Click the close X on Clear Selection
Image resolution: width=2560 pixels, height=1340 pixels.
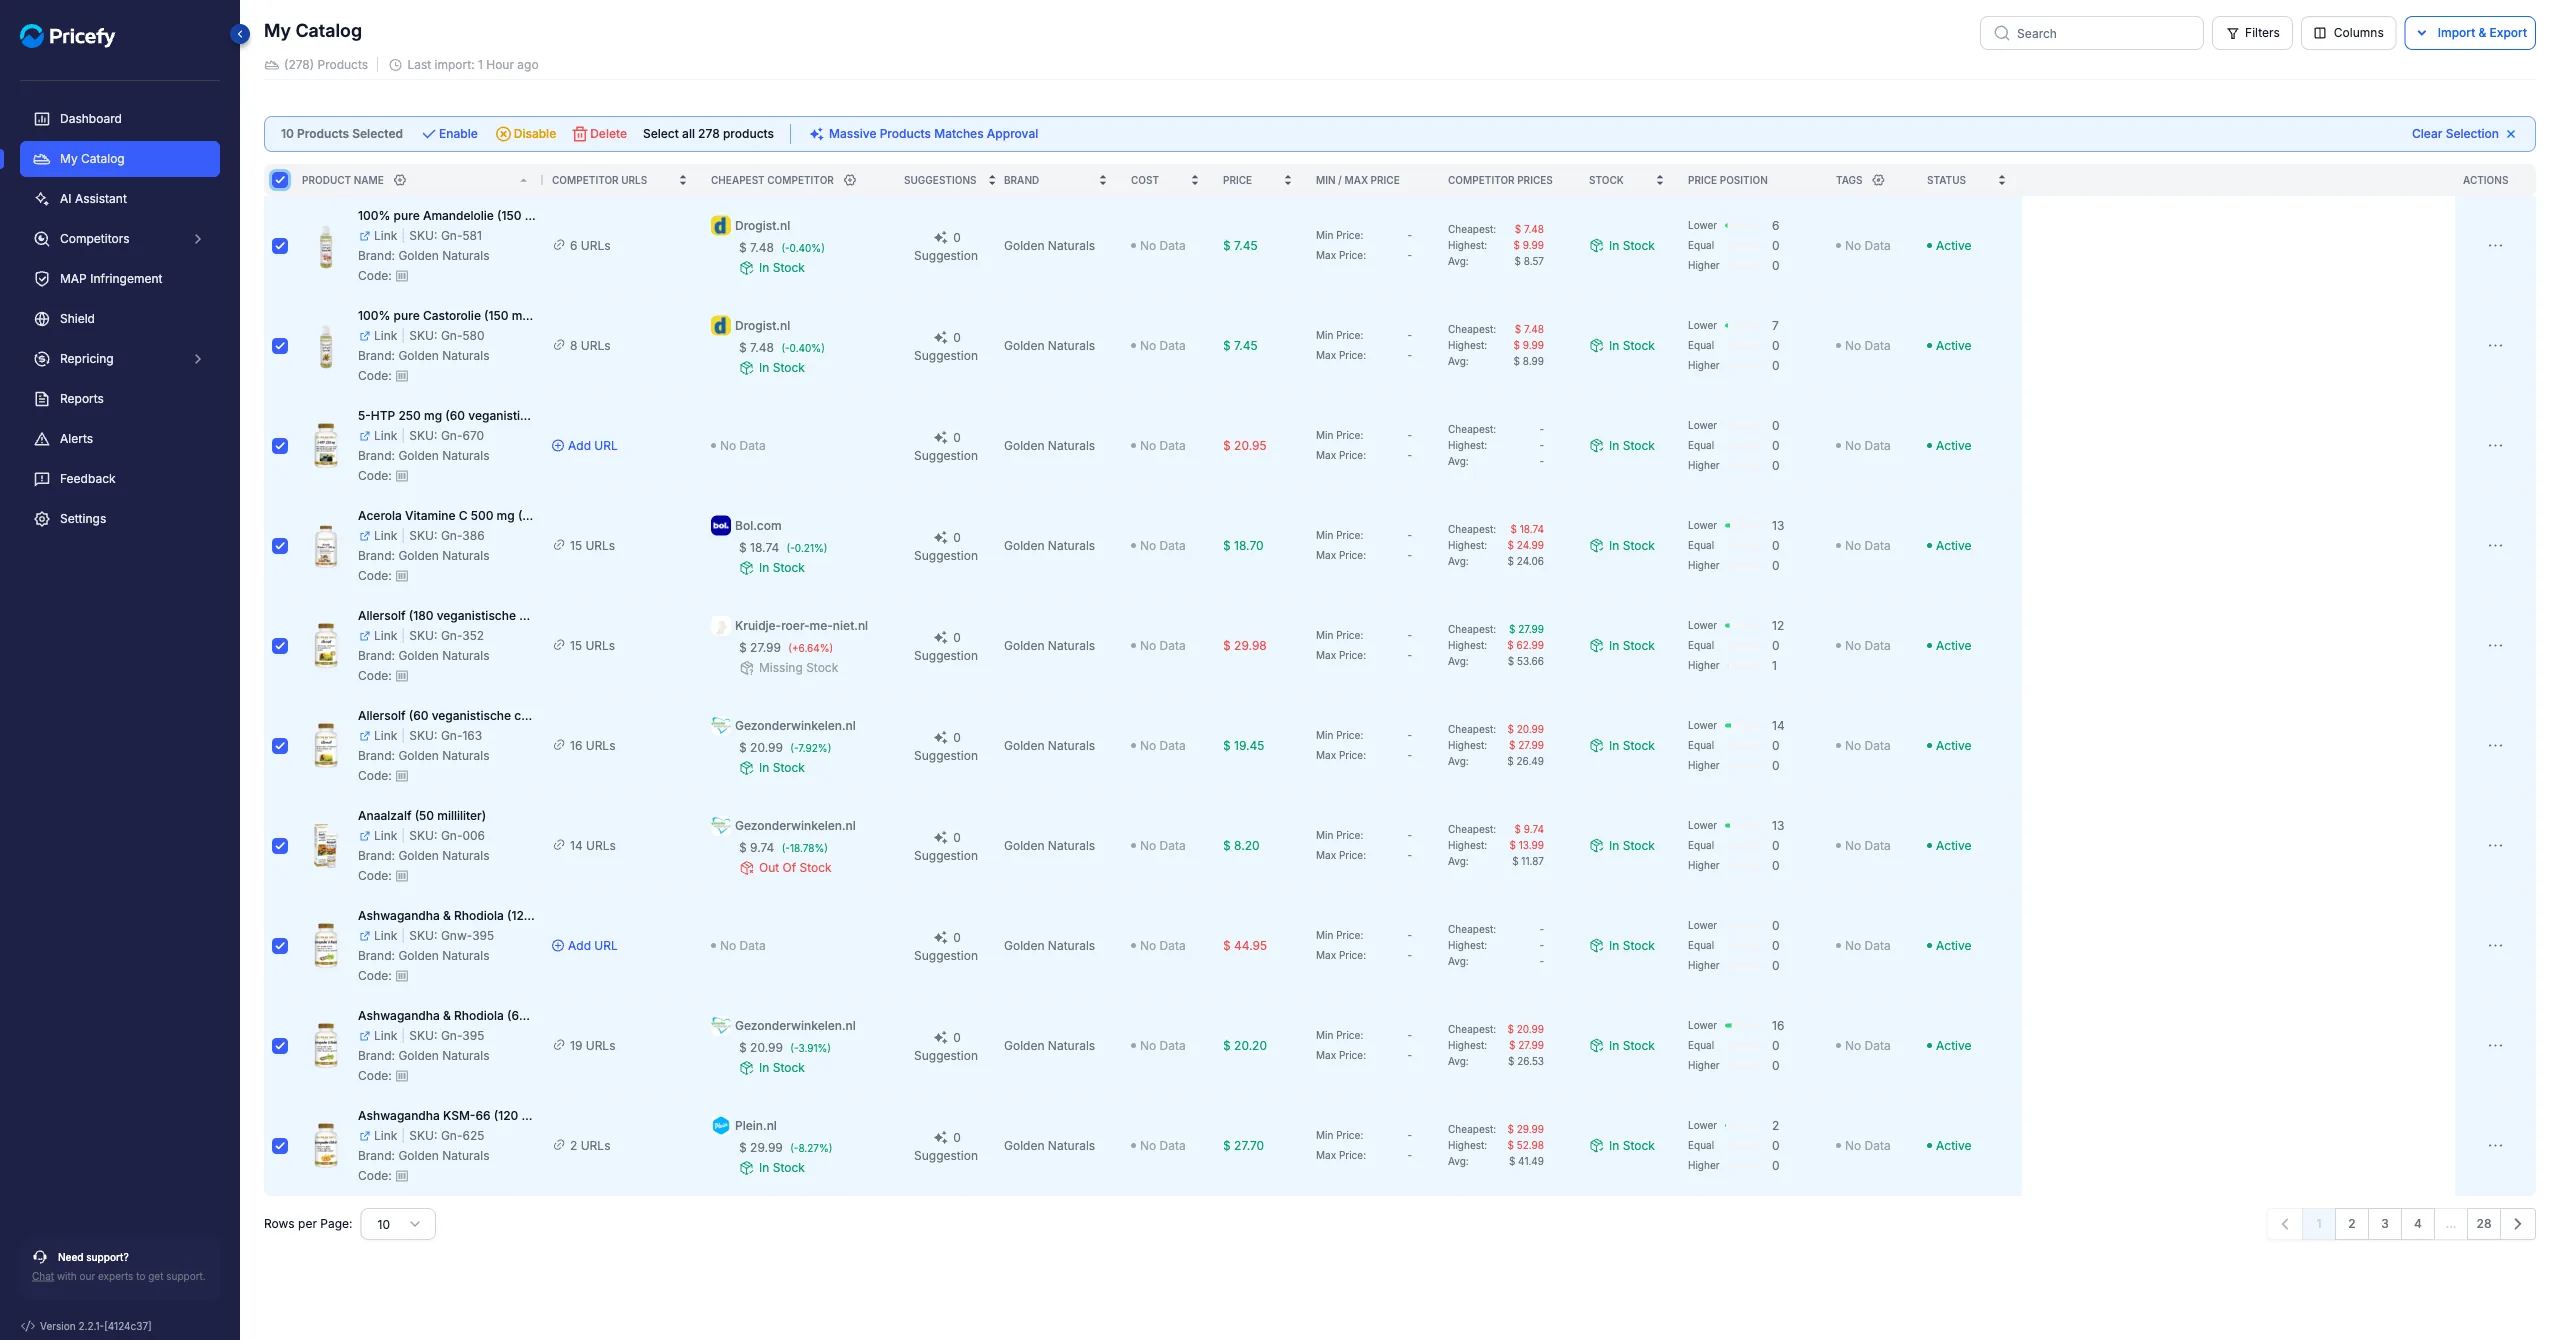[2510, 134]
